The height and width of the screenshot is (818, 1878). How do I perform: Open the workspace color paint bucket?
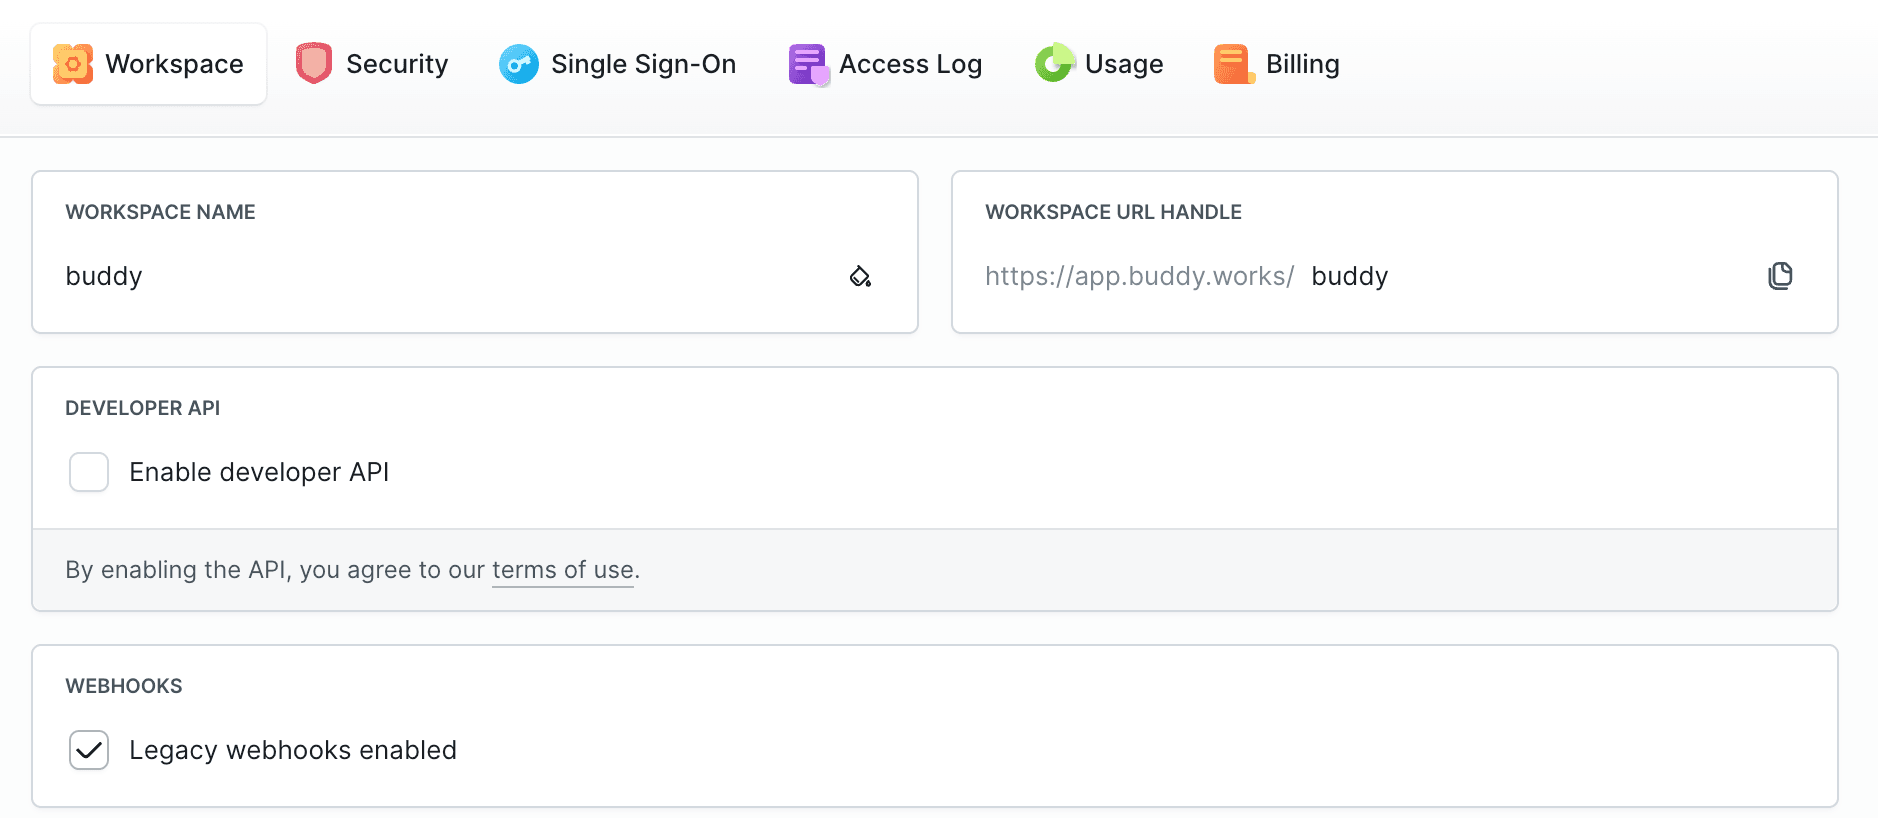[x=860, y=276]
